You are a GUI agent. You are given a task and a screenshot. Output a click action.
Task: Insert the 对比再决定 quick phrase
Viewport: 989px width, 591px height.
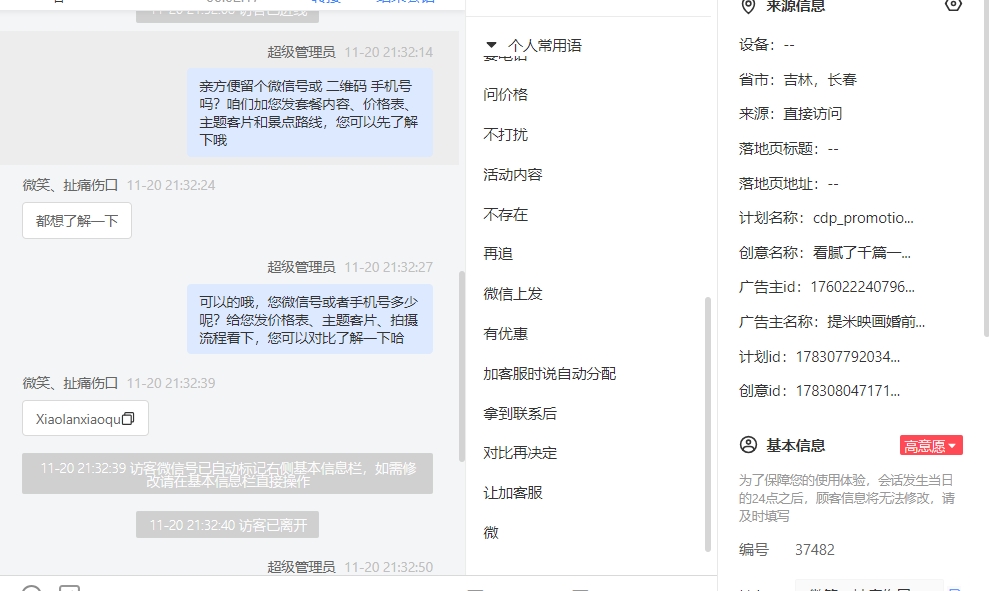click(520, 453)
